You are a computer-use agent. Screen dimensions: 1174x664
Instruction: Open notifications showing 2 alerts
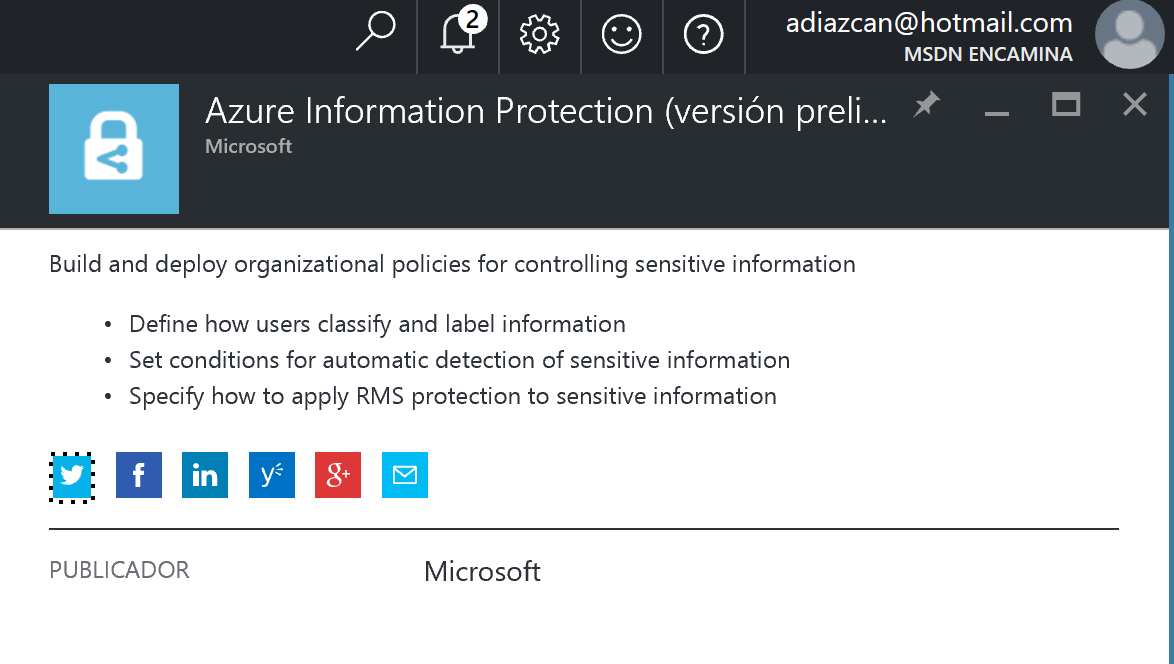click(456, 35)
